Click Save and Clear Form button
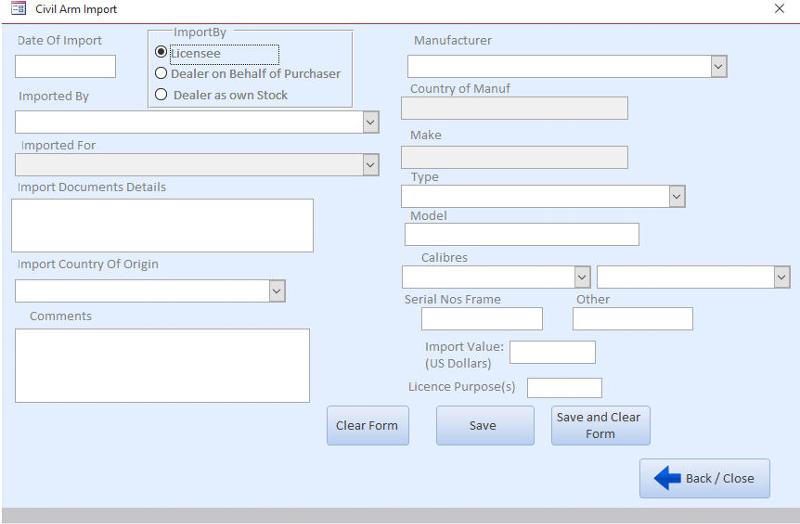The image size is (800, 524). (600, 425)
